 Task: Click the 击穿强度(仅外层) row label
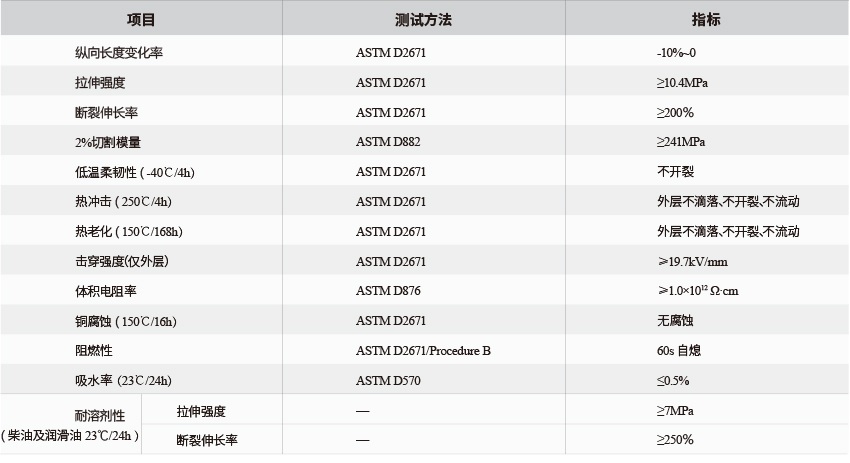(x=122, y=261)
